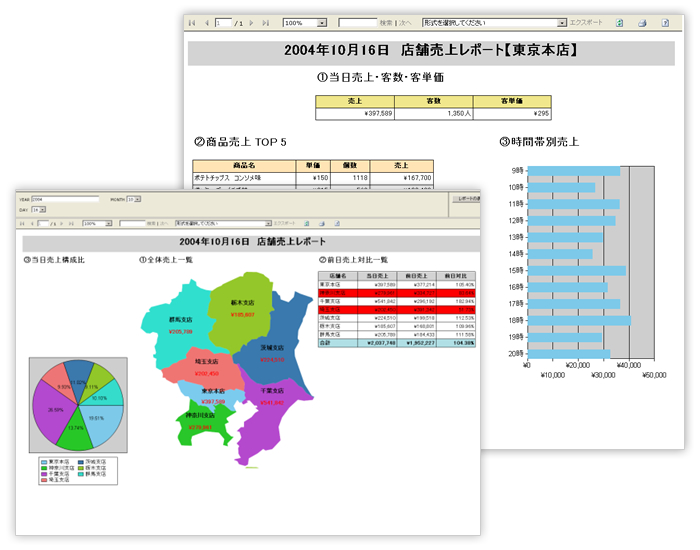Click the print icon in front report toolbar
The image size is (700, 550).
click(x=322, y=224)
